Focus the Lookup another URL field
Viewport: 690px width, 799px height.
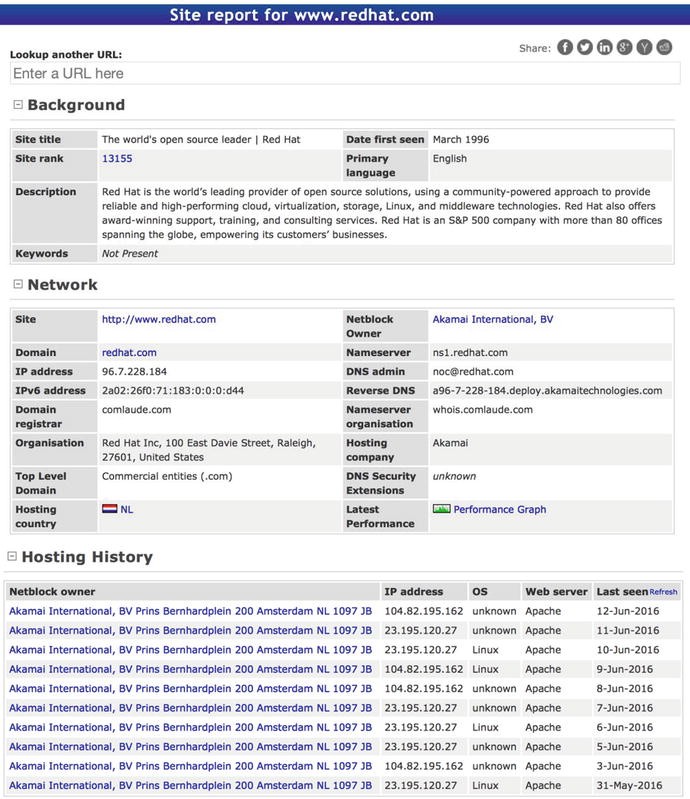coord(345,73)
